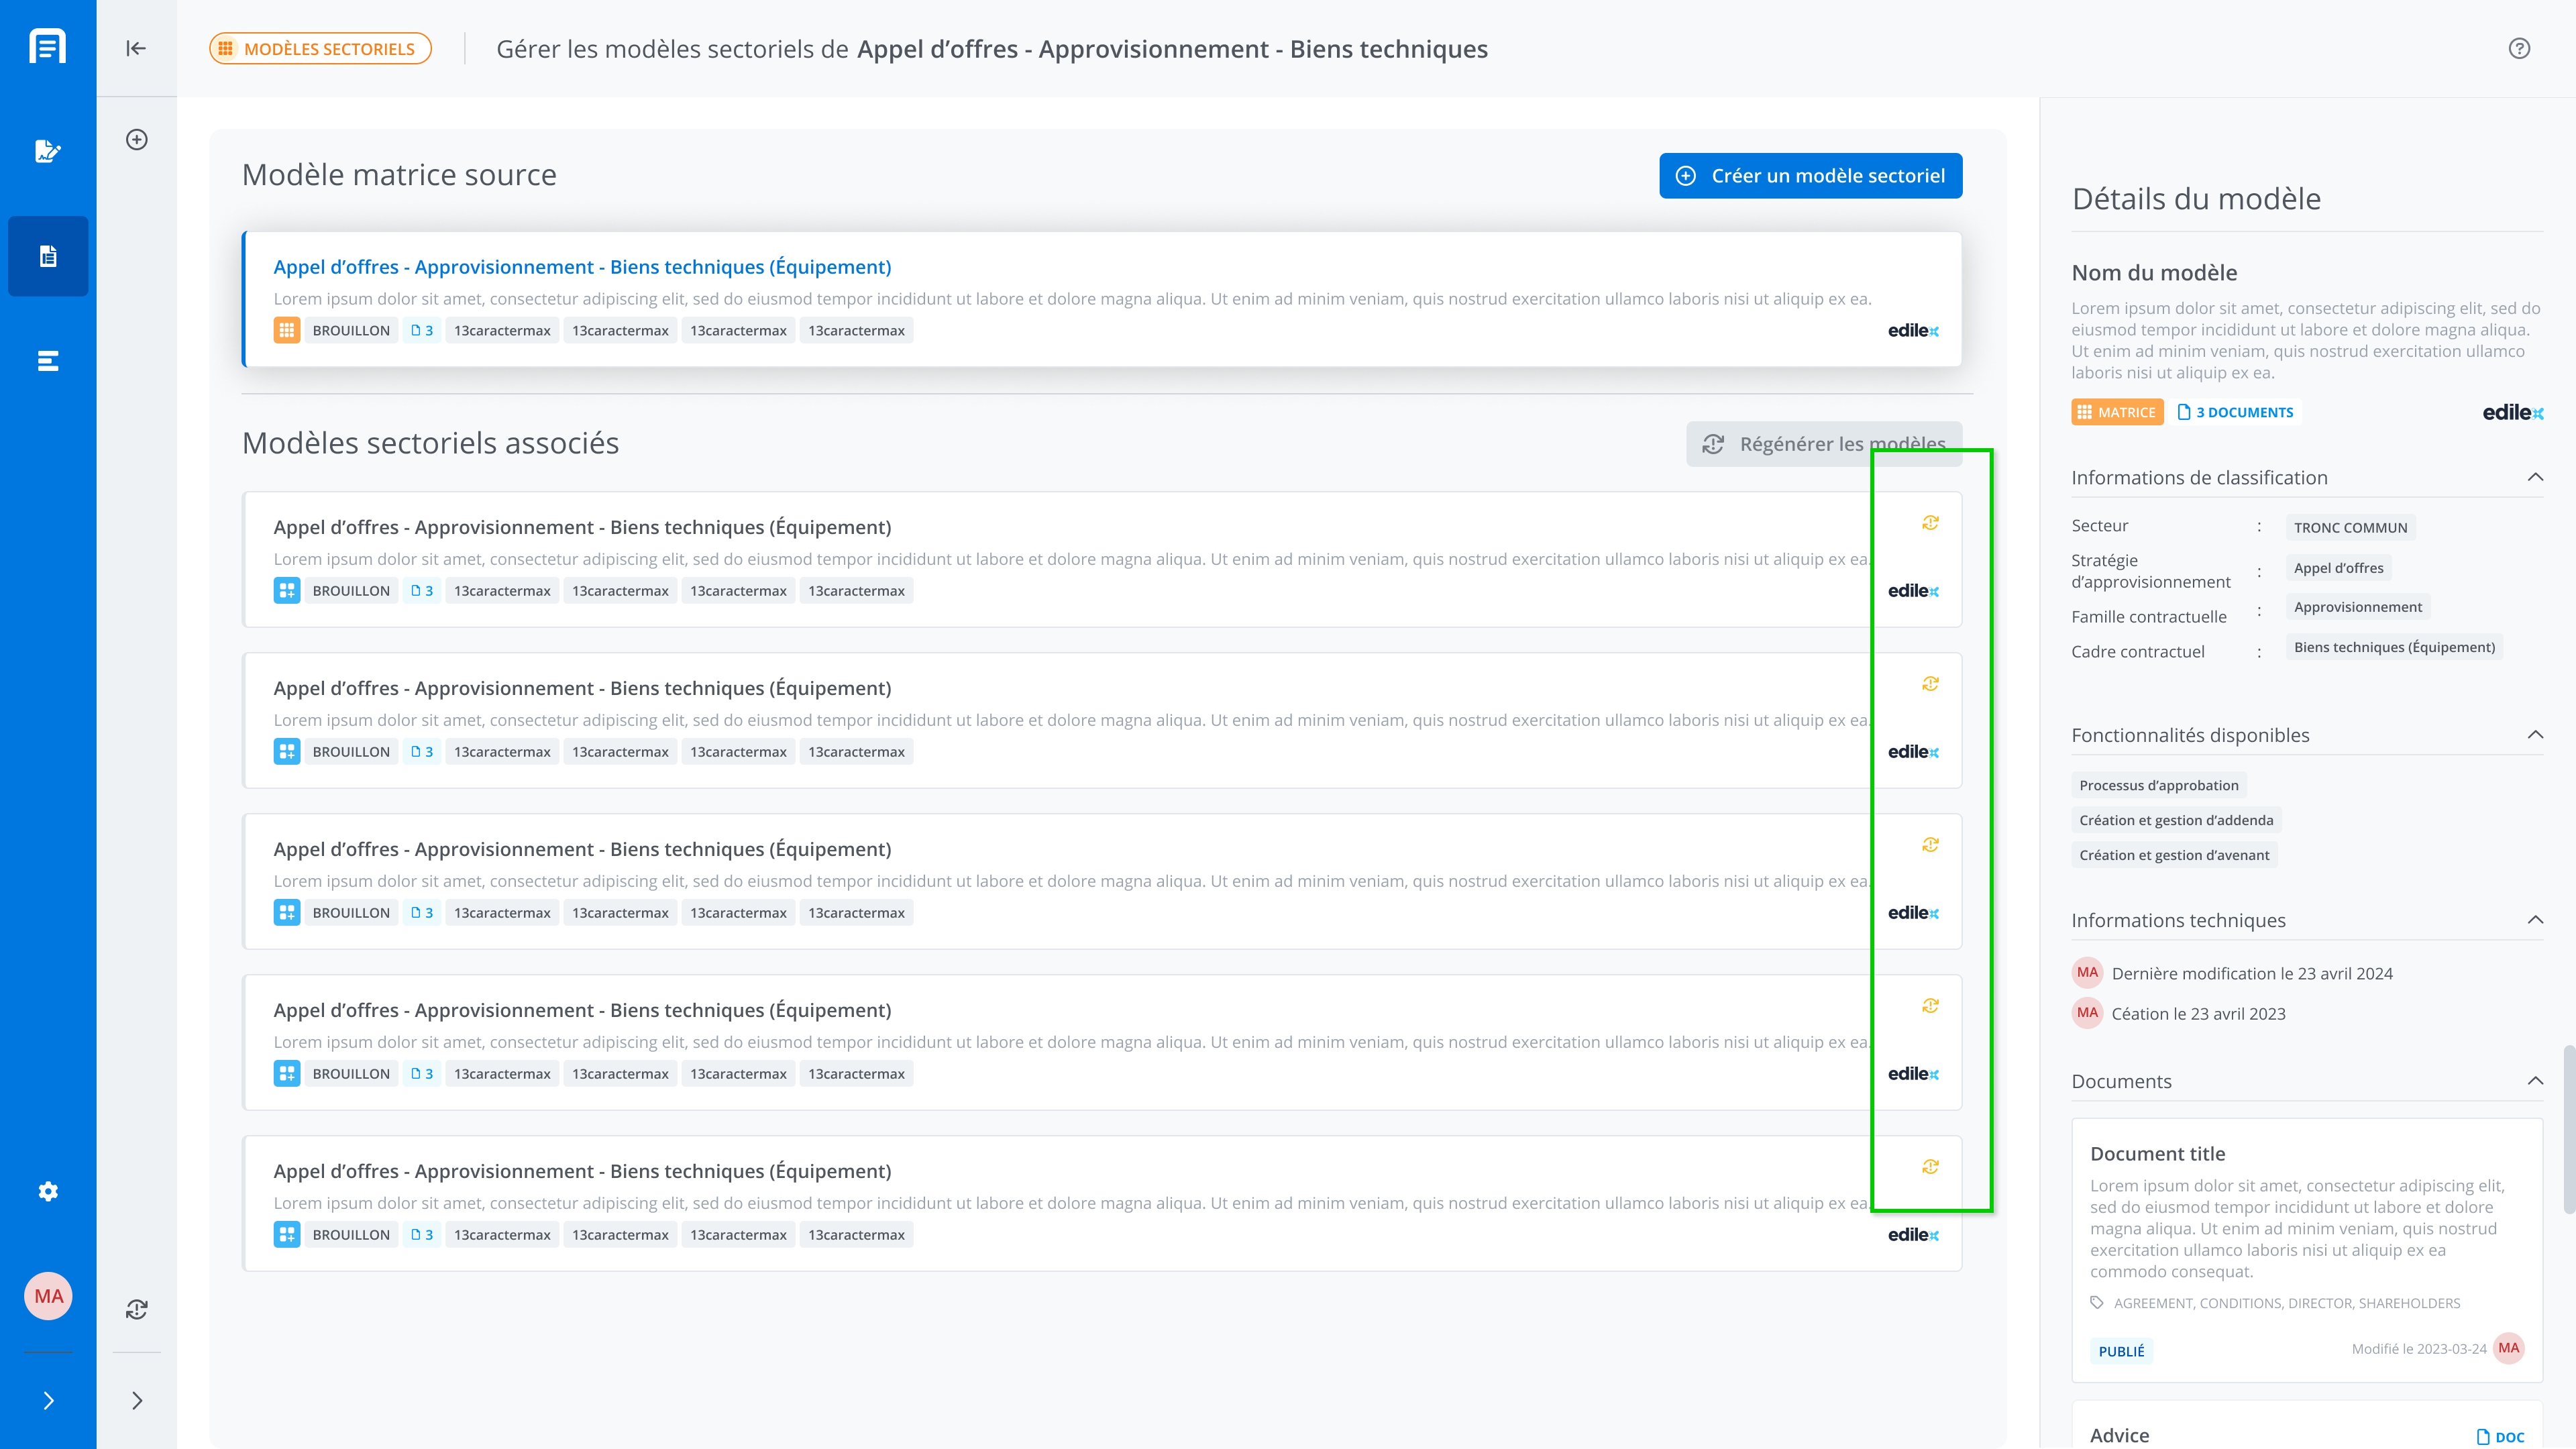Click the help question mark icon
Screen dimensions: 2576x1449
coord(2519,48)
